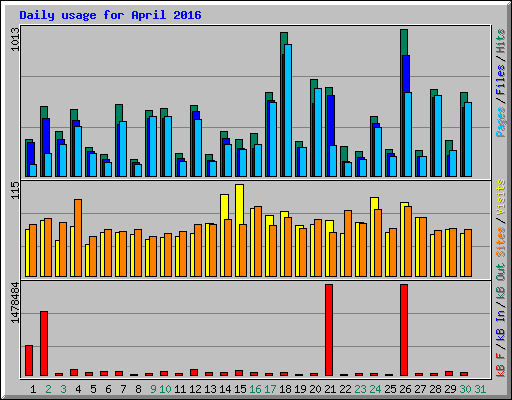Click day 26 on the x-axis
512x400 pixels.
(405, 389)
